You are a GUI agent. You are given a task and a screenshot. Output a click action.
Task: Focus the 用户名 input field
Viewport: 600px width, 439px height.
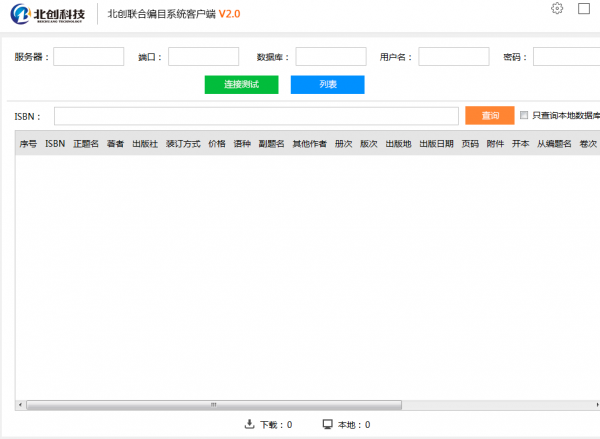(x=454, y=57)
